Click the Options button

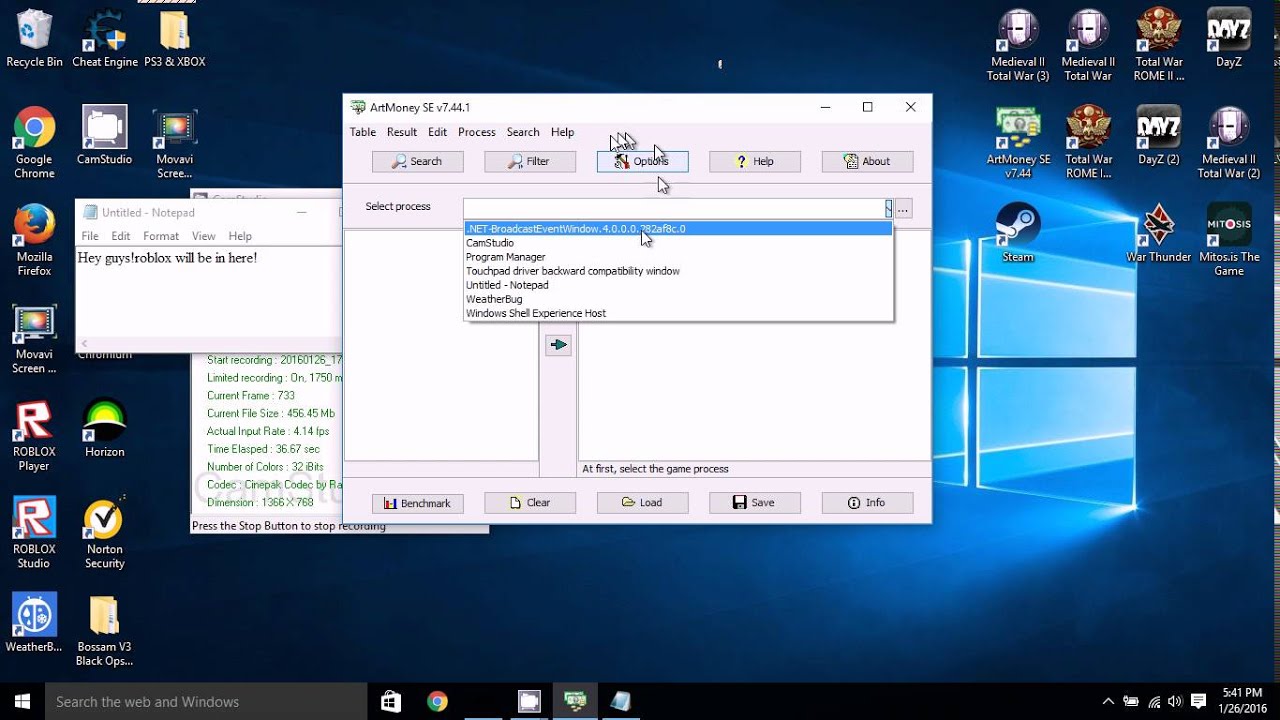pyautogui.click(x=642, y=161)
